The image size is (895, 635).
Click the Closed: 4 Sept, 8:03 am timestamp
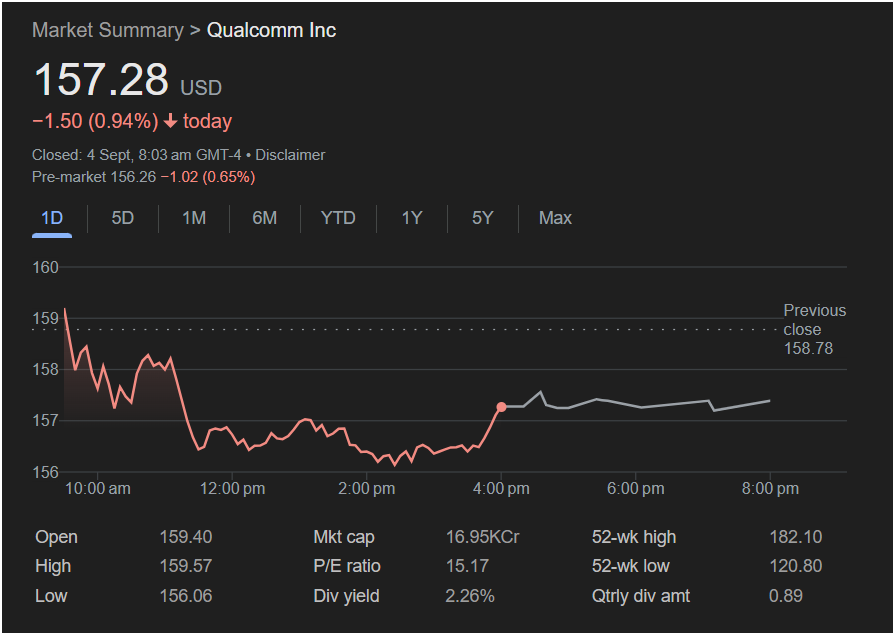coord(136,155)
